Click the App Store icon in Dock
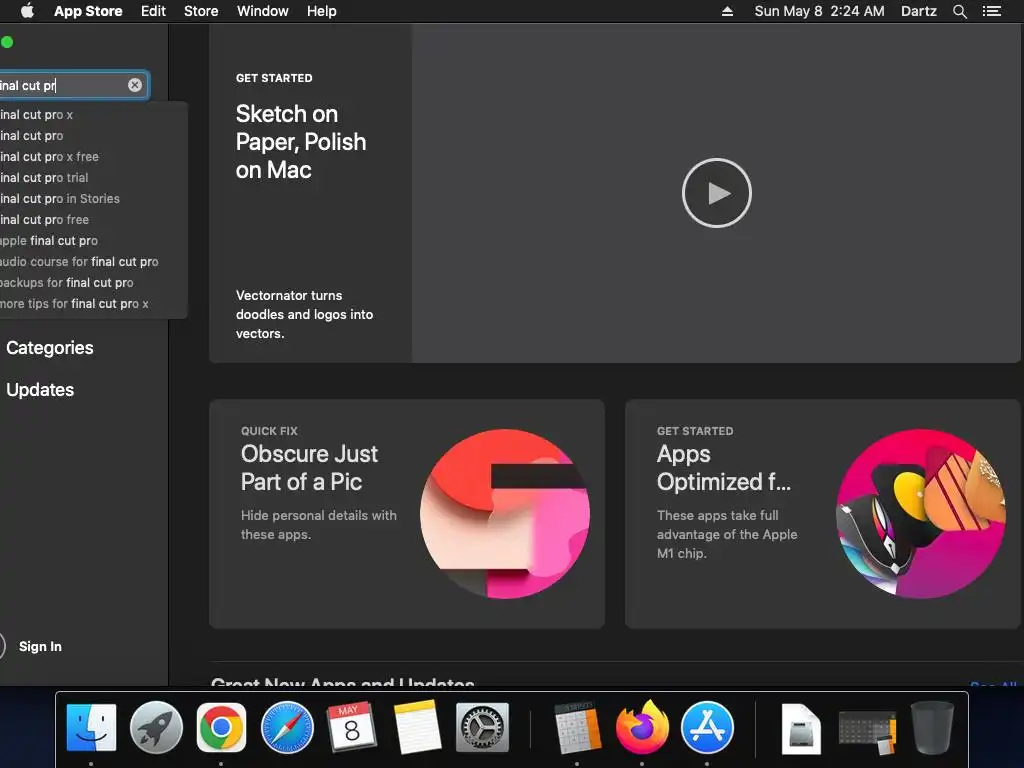Image resolution: width=1024 pixels, height=768 pixels. 707,727
